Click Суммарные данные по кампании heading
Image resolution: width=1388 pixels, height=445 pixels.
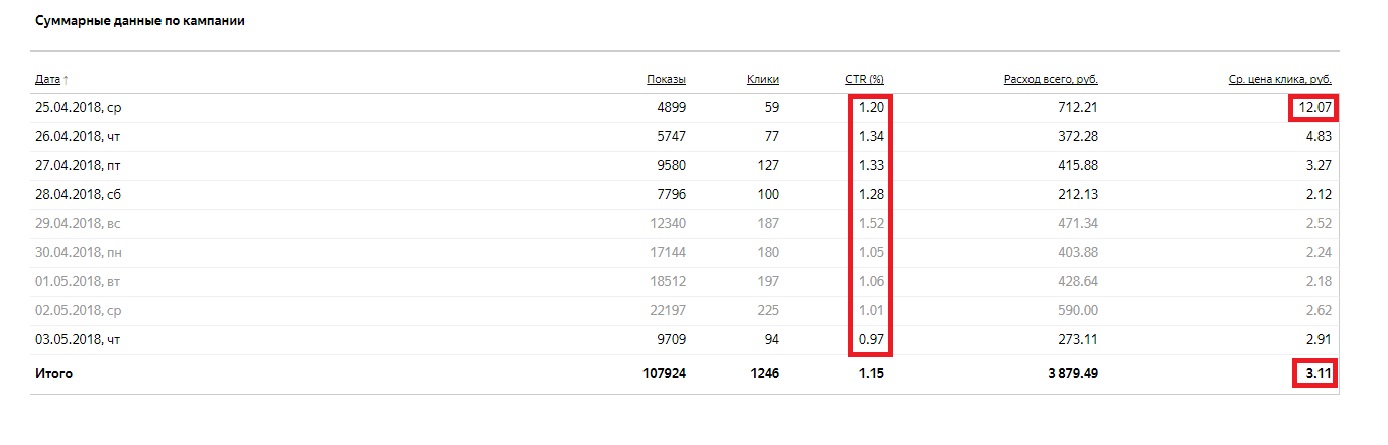pos(140,21)
